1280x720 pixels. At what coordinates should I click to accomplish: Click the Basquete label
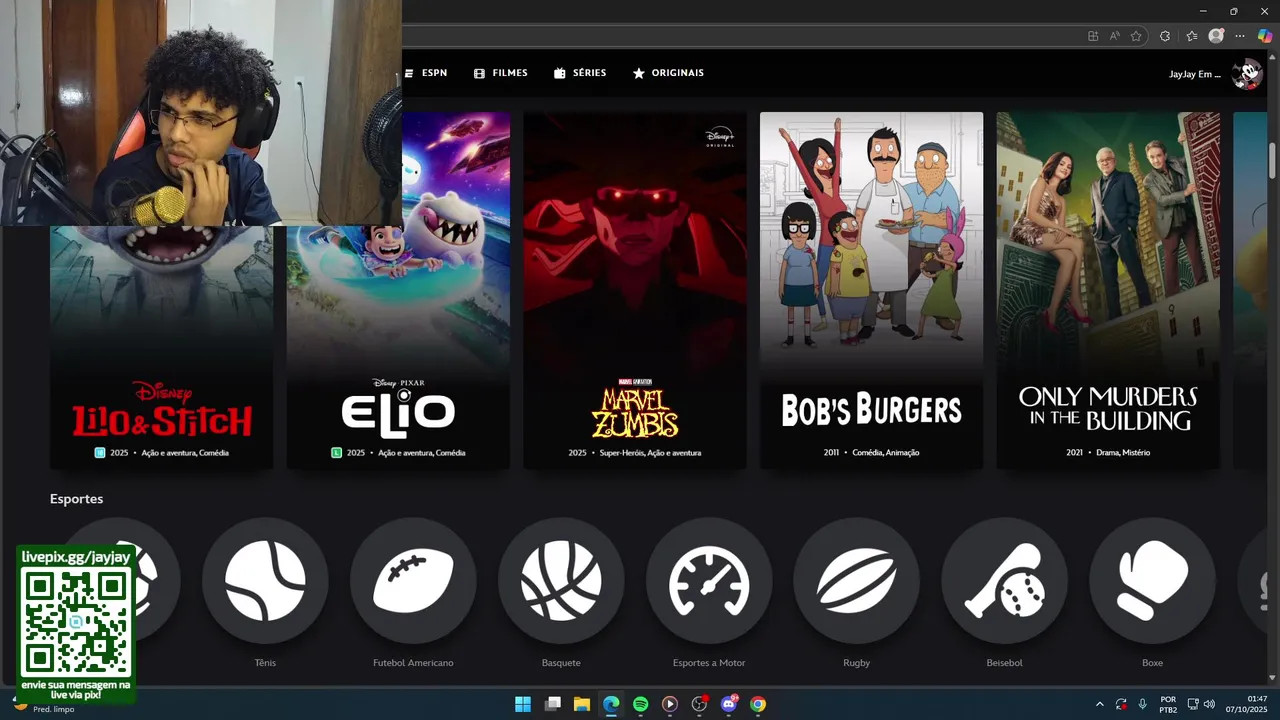tap(561, 663)
